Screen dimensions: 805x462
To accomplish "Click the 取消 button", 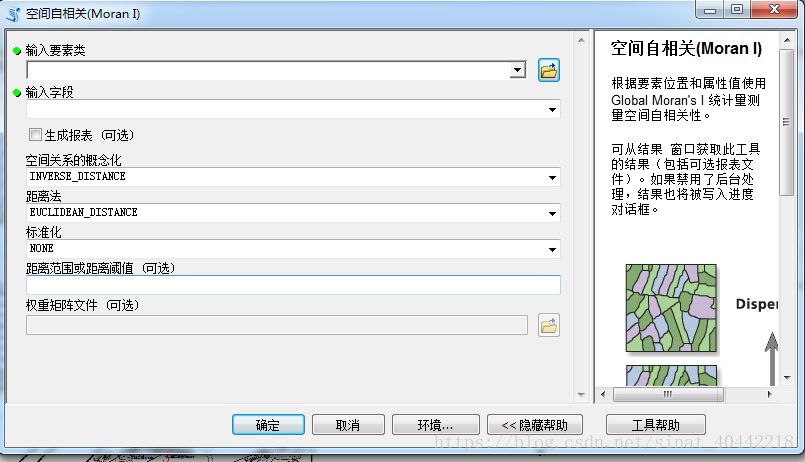I will coord(348,425).
